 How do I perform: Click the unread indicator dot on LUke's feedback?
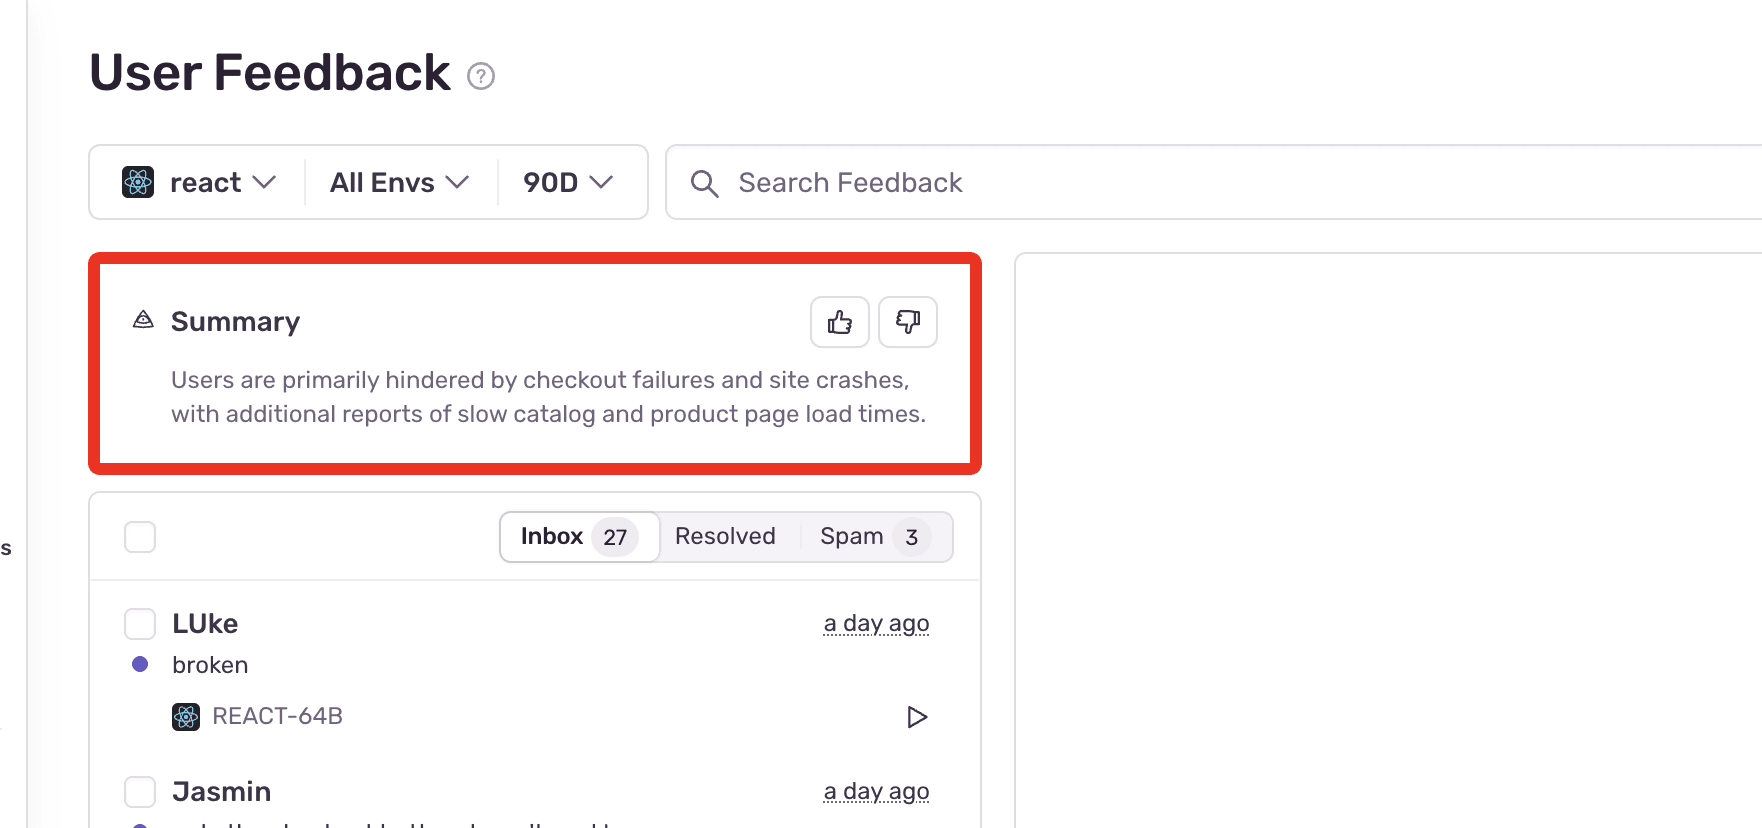(140, 664)
